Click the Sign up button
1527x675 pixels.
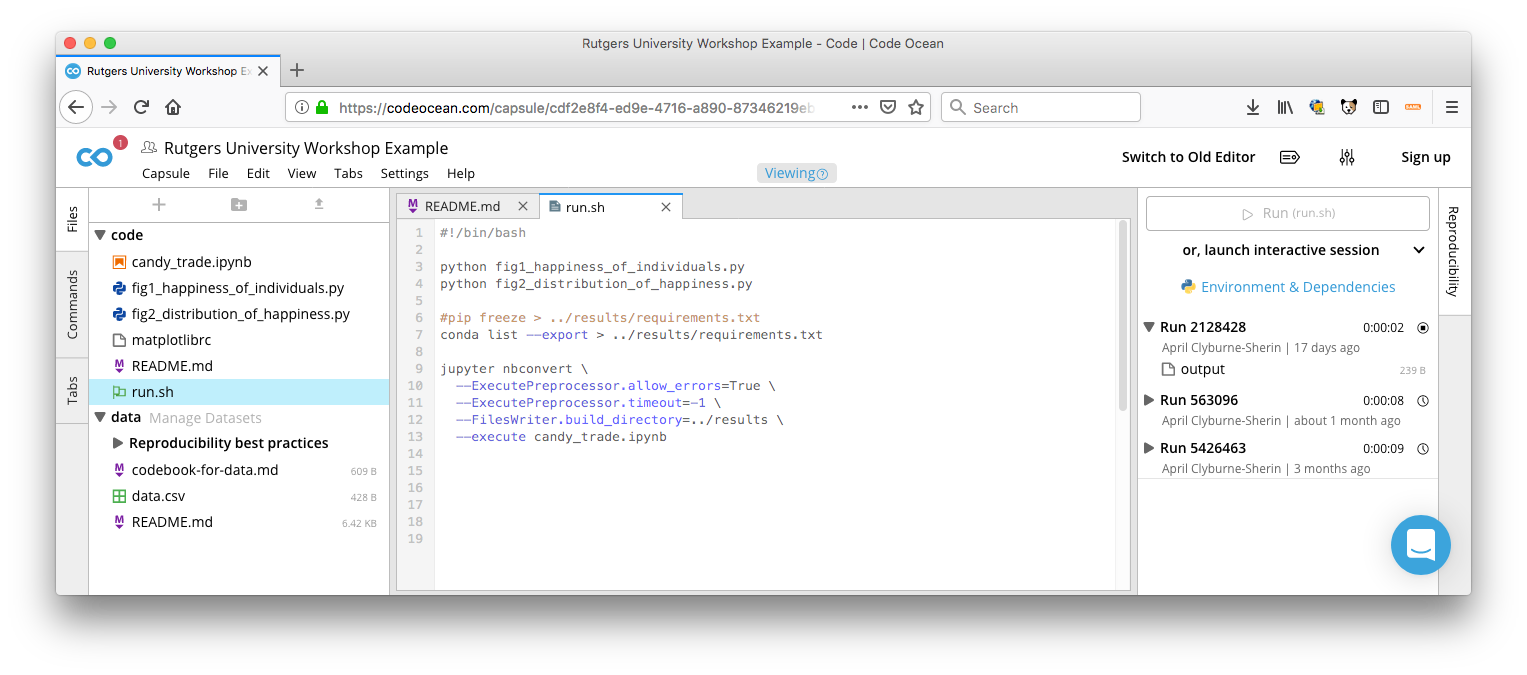pyautogui.click(x=1426, y=157)
